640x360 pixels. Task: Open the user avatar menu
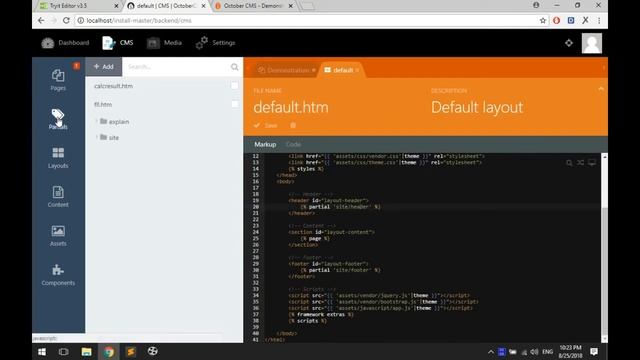click(591, 43)
